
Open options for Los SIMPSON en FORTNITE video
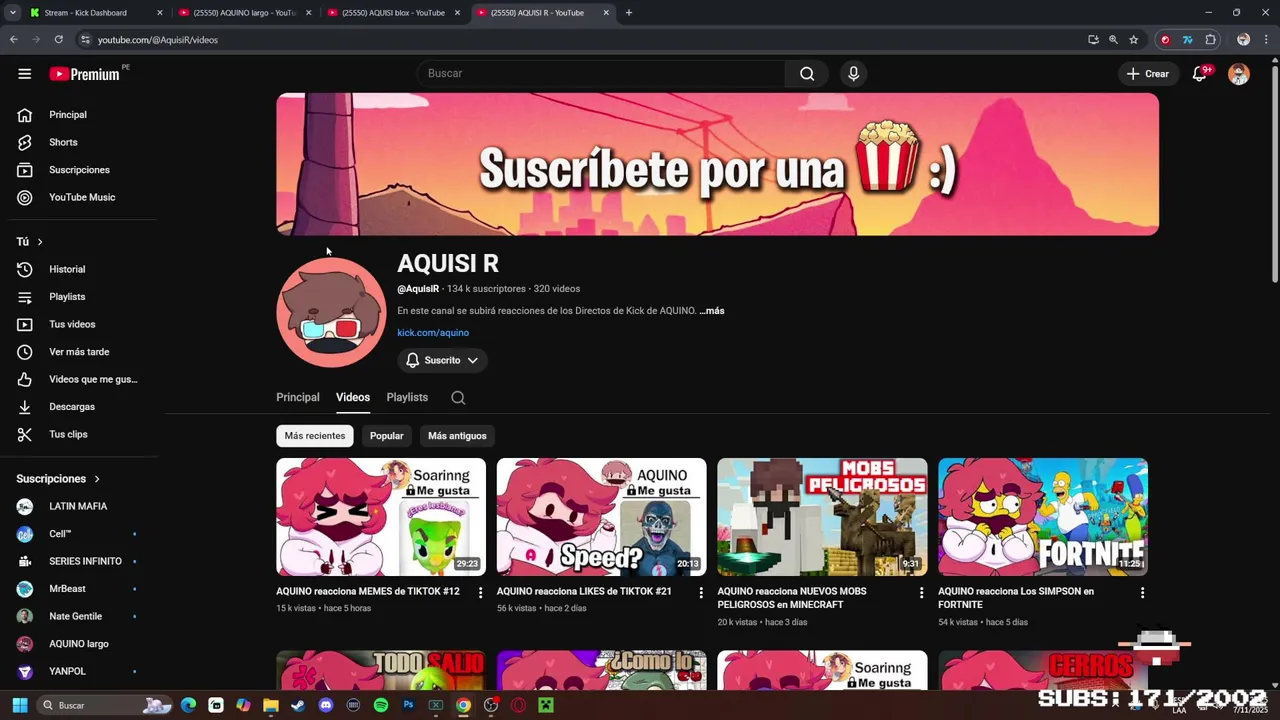click(x=1142, y=593)
